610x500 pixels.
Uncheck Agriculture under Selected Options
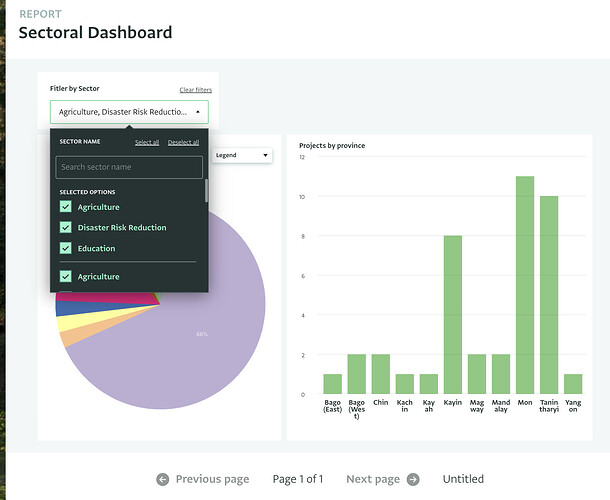click(66, 207)
